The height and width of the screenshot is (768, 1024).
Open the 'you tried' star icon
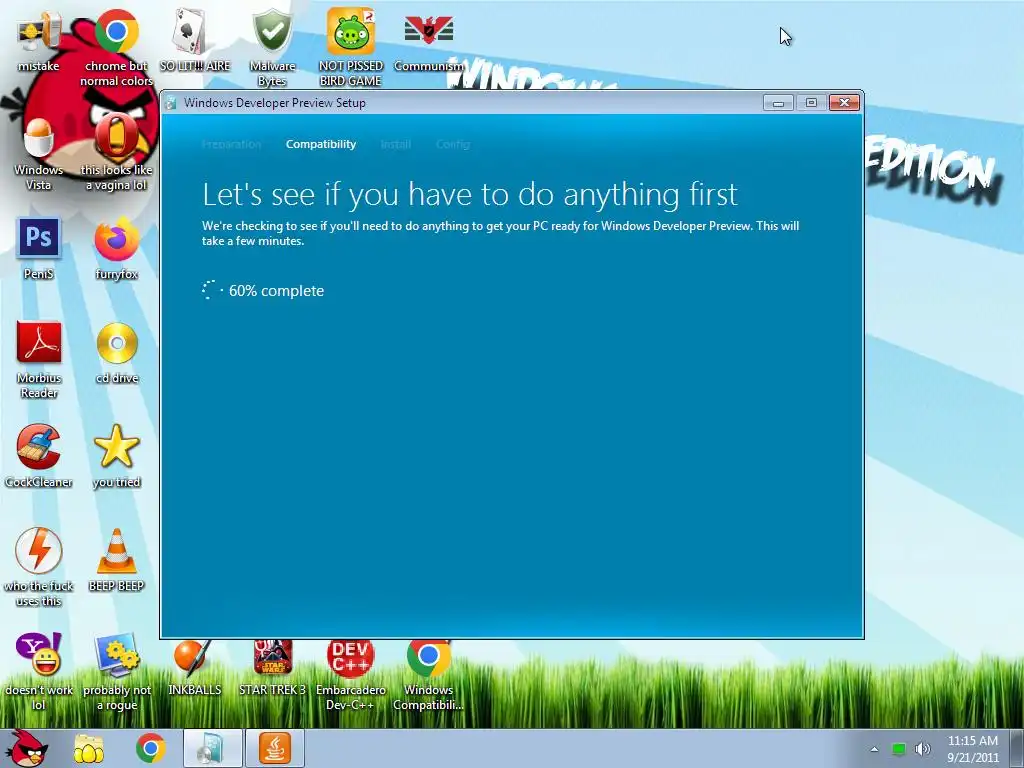pyautogui.click(x=116, y=457)
